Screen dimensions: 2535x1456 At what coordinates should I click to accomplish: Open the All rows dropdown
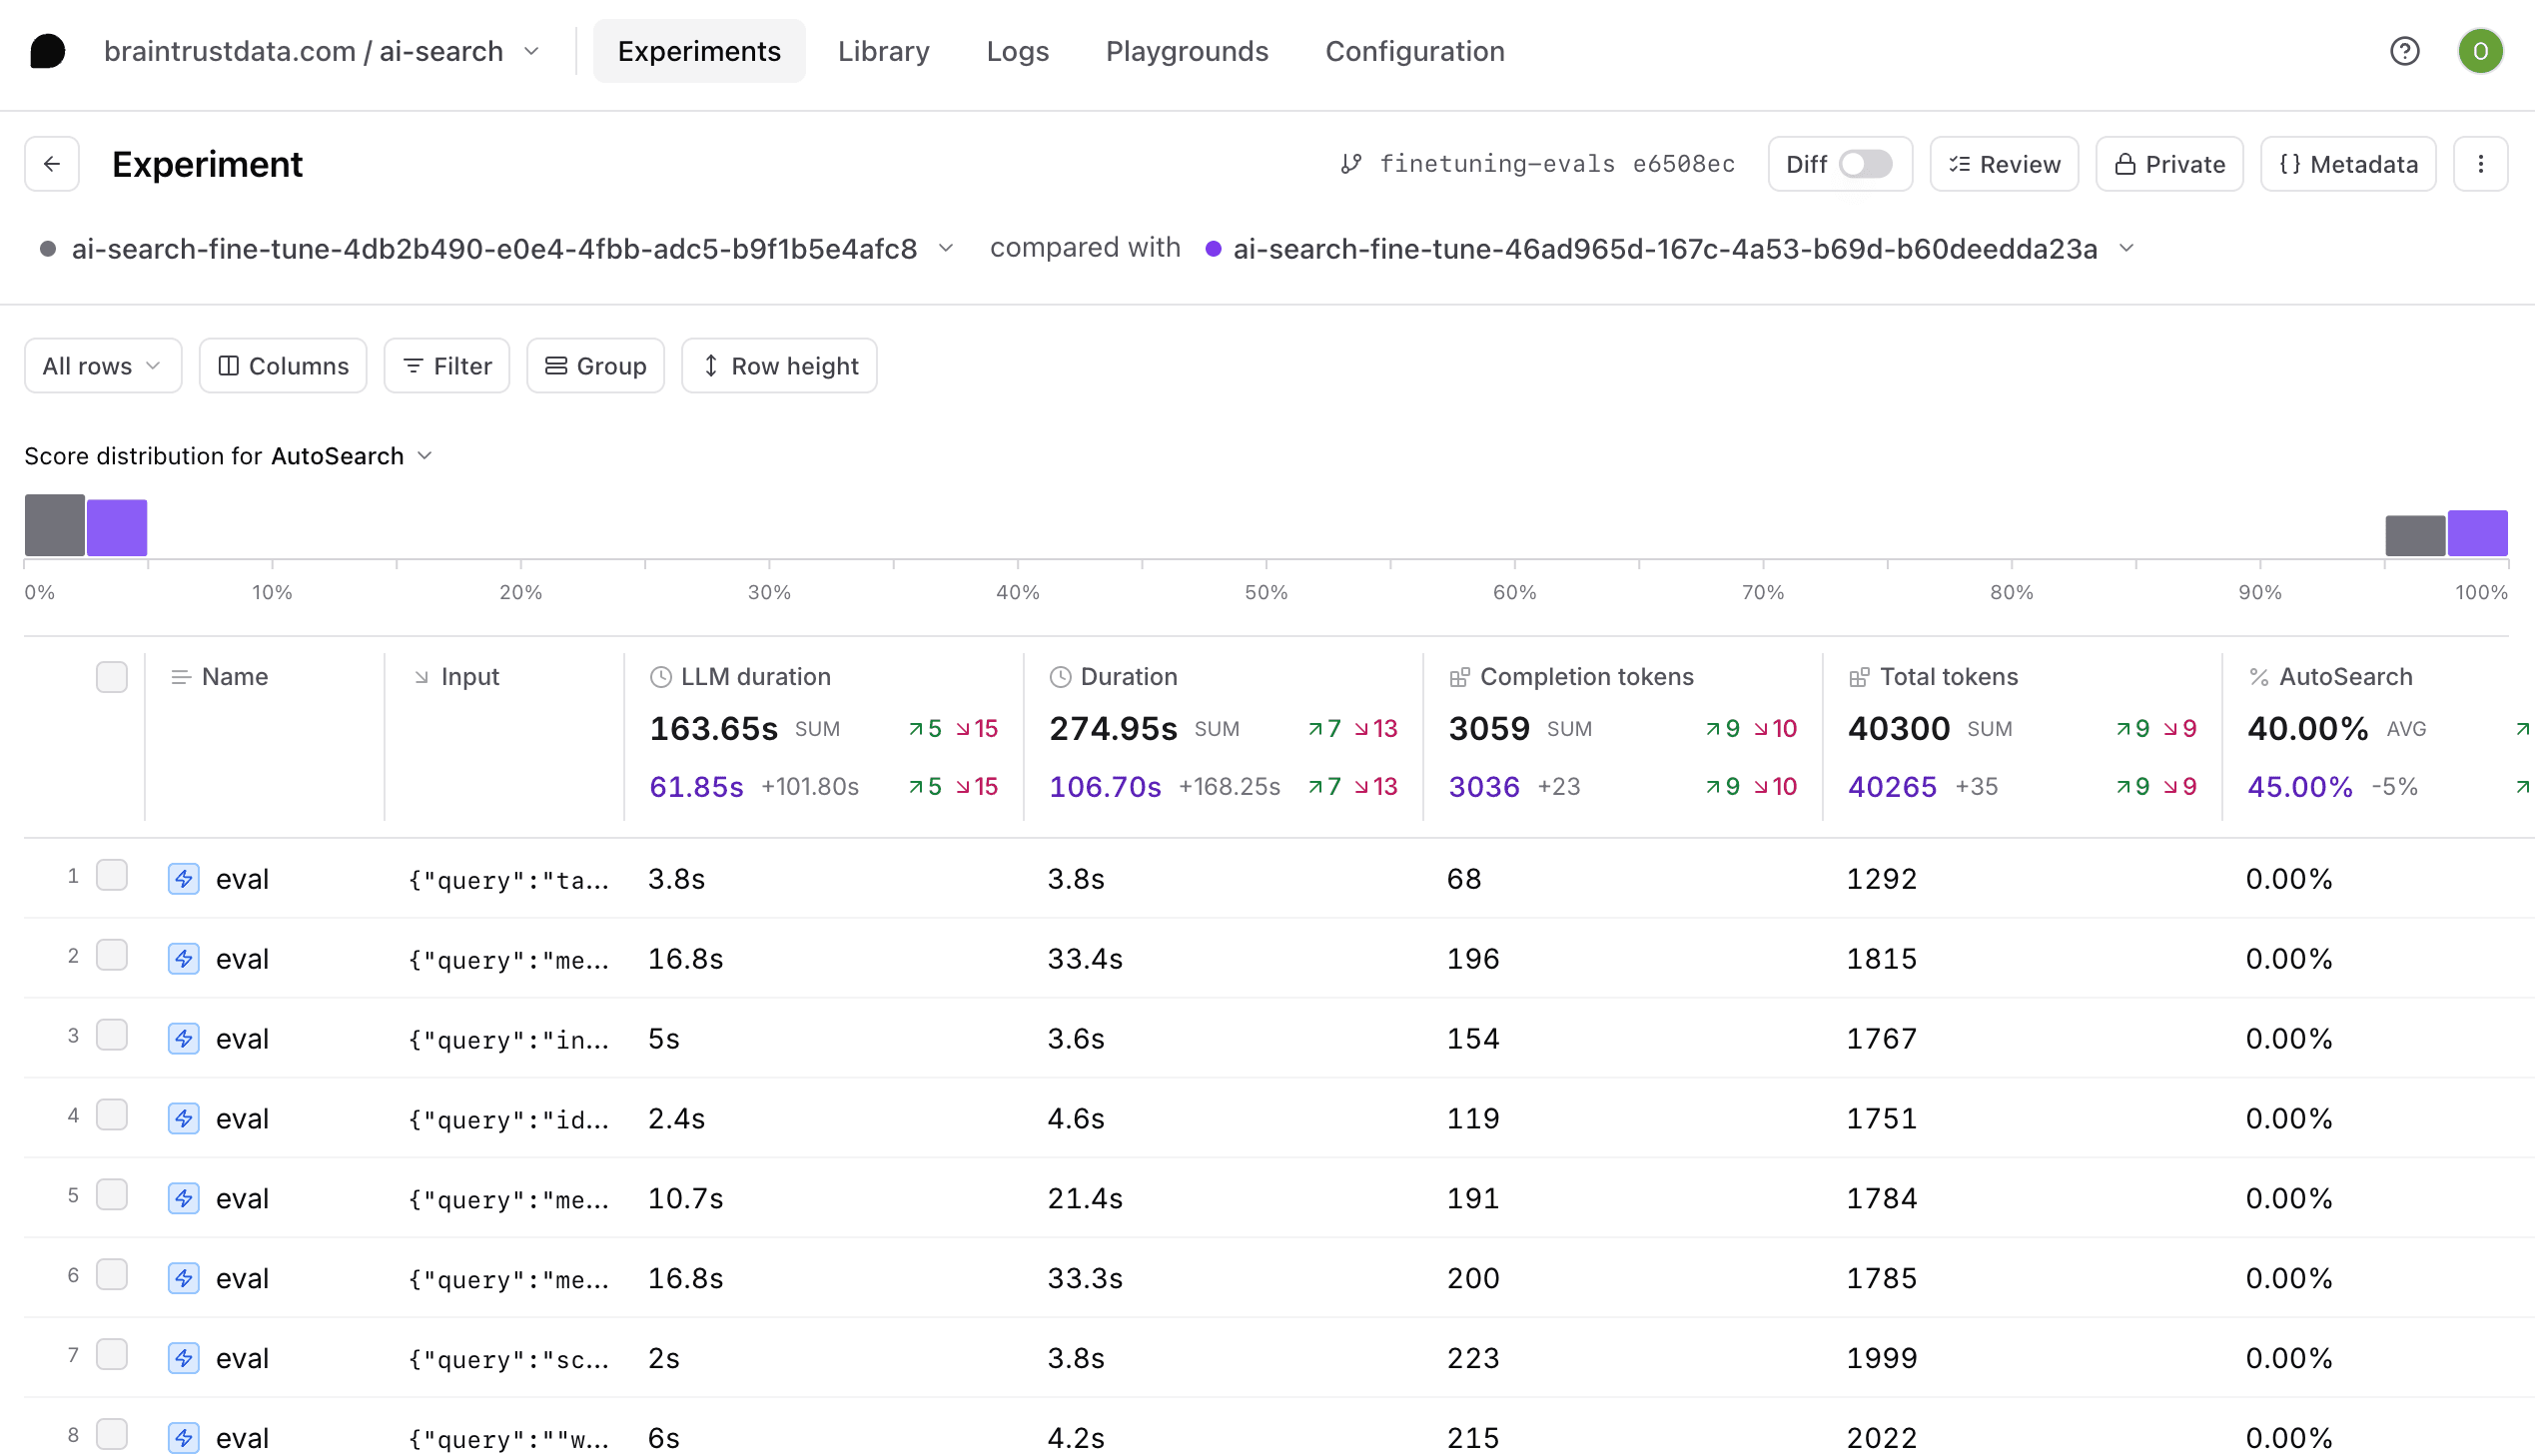pyautogui.click(x=102, y=366)
